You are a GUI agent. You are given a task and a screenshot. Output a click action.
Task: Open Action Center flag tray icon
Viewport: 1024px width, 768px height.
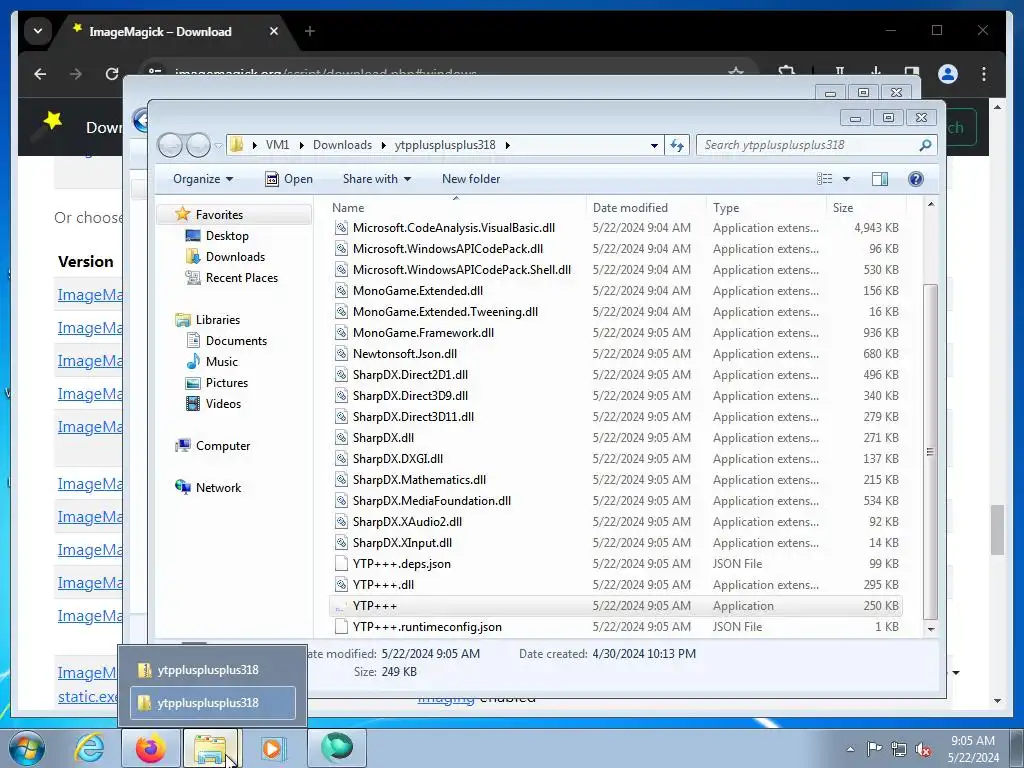pyautogui.click(x=874, y=749)
